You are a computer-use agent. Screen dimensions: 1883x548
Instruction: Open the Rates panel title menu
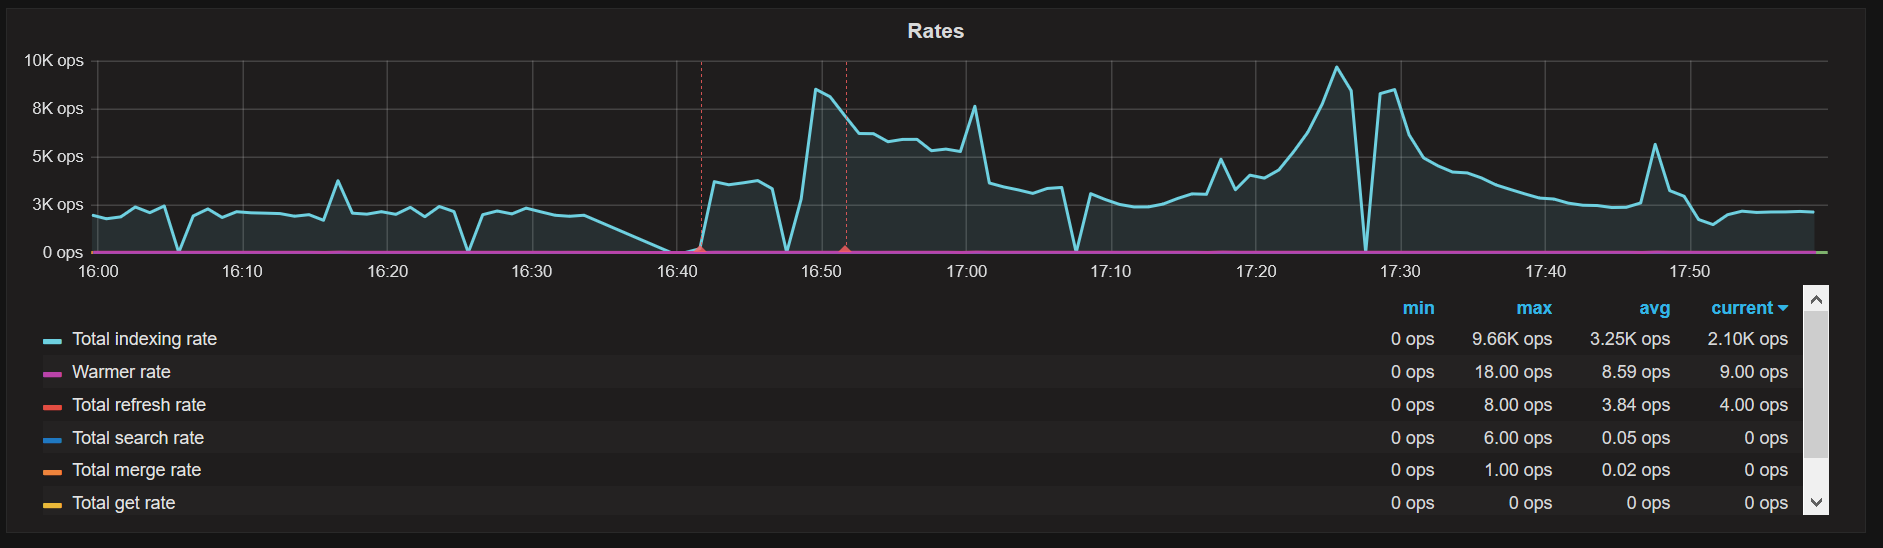coord(935,31)
